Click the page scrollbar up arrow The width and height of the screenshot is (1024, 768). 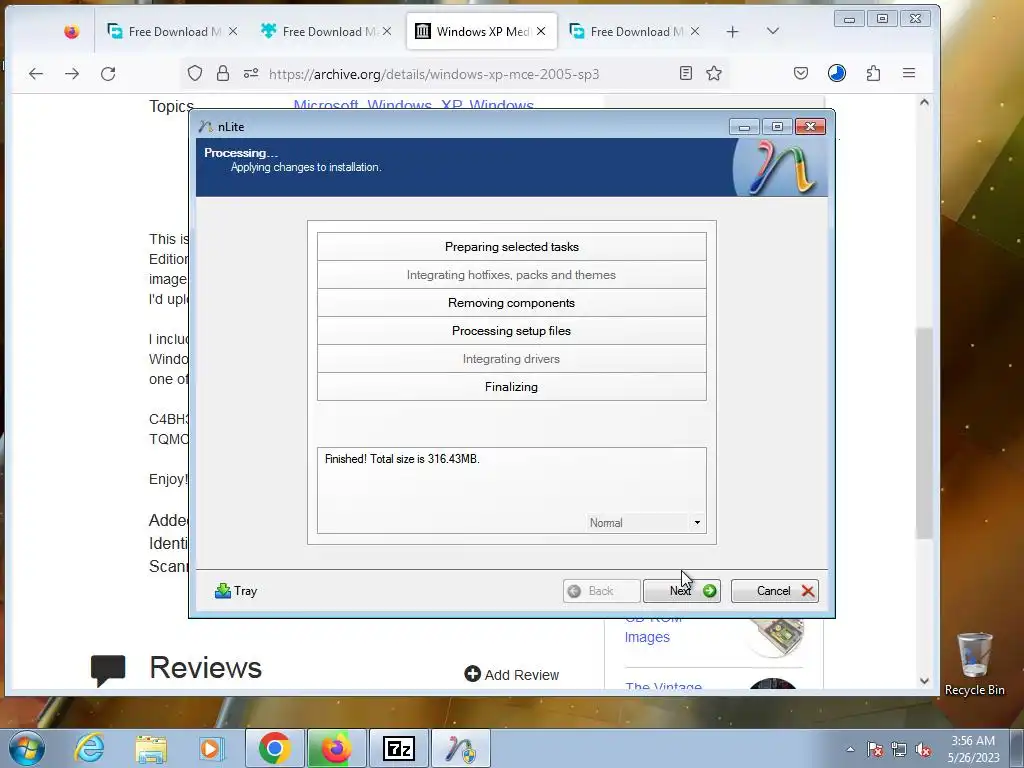click(924, 102)
